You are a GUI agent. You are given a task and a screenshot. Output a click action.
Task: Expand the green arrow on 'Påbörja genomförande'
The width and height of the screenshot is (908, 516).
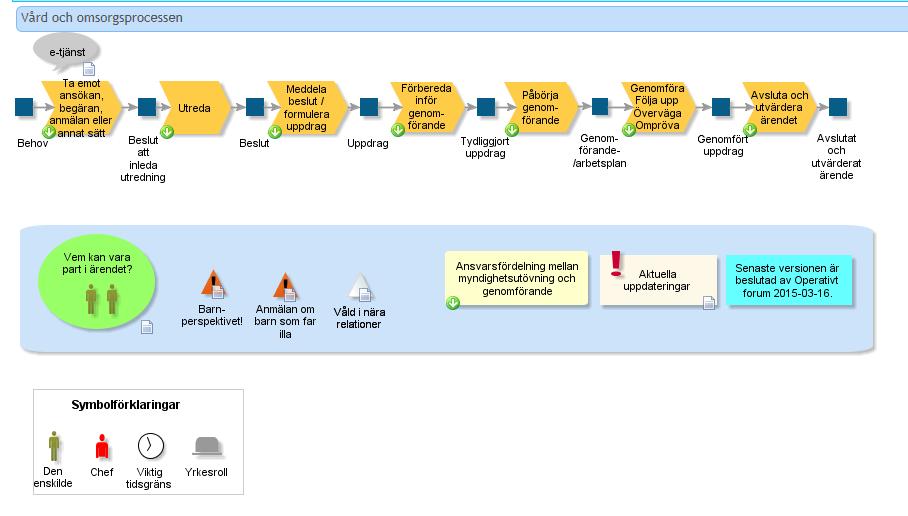click(511, 129)
